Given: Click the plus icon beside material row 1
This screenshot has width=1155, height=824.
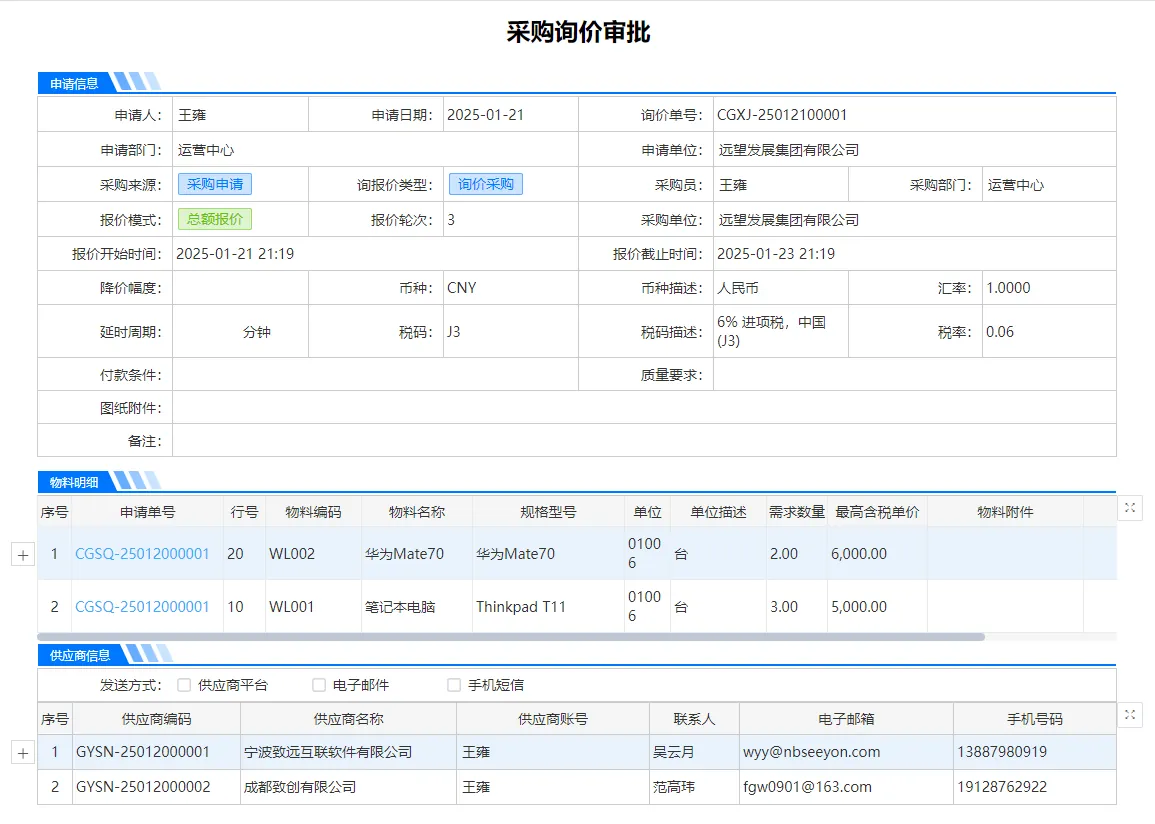Looking at the screenshot, I should [x=23, y=555].
